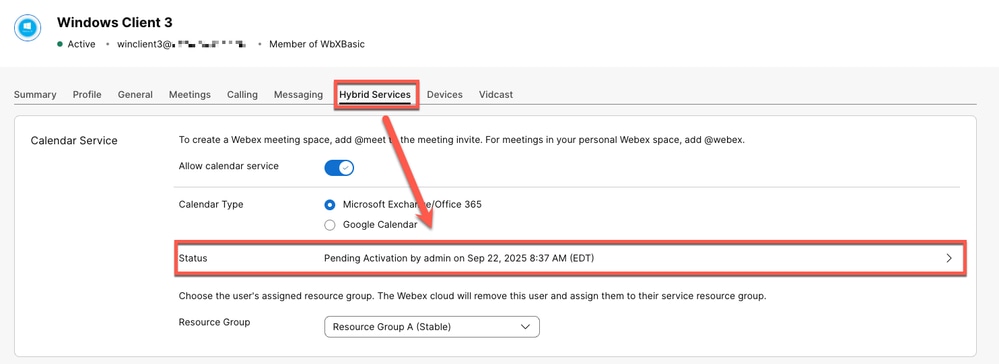Open the Resource Group dropdown
The image size is (999, 364).
pos(432,327)
